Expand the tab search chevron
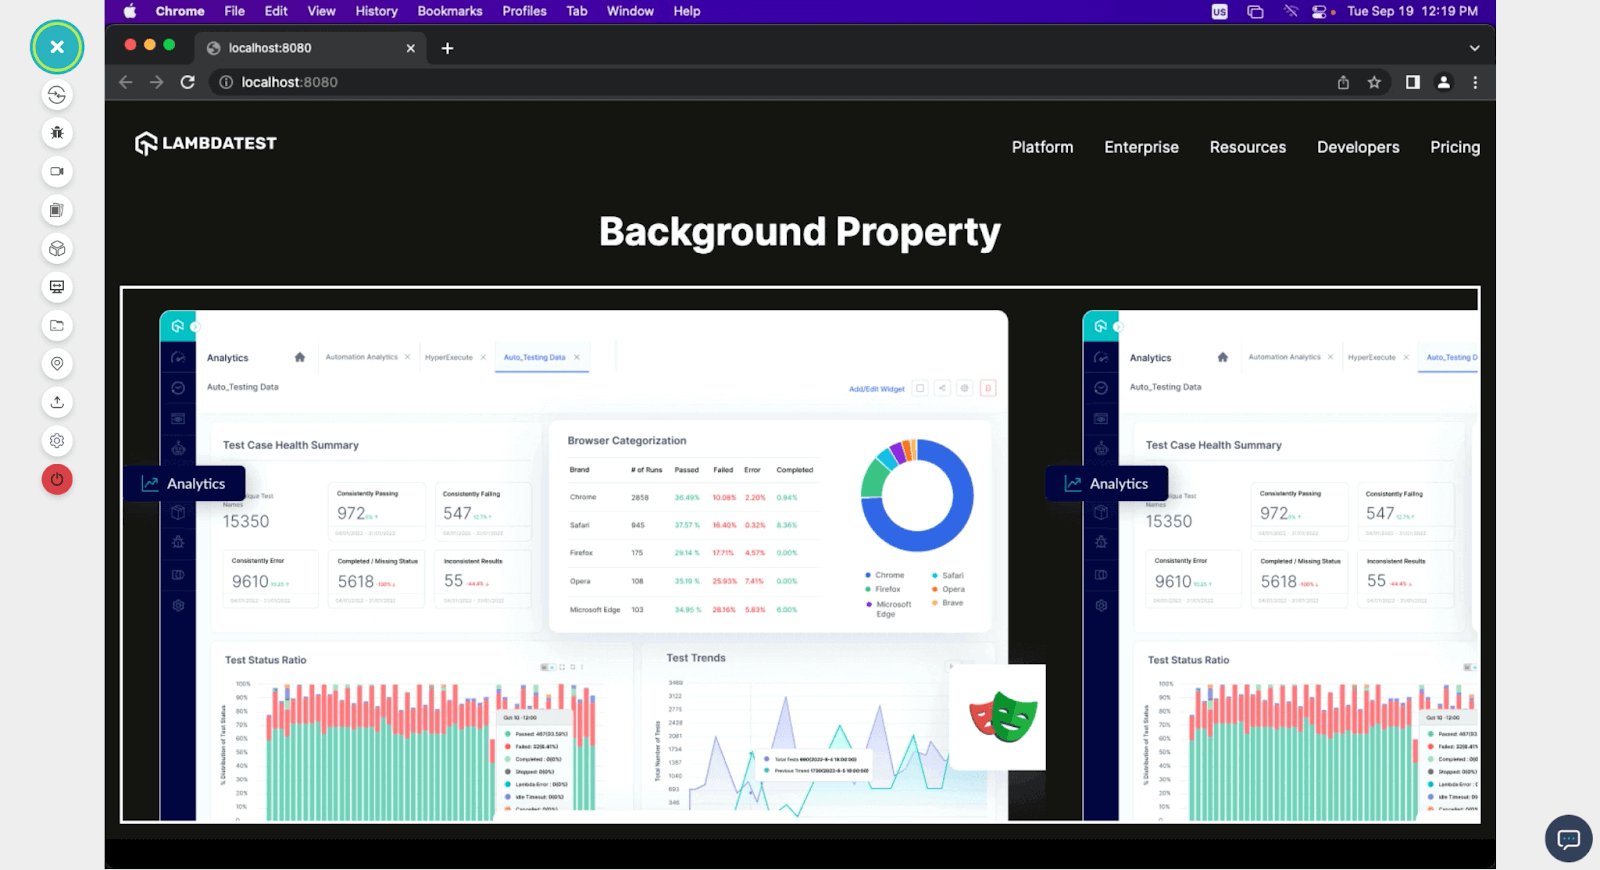 pyautogui.click(x=1474, y=48)
